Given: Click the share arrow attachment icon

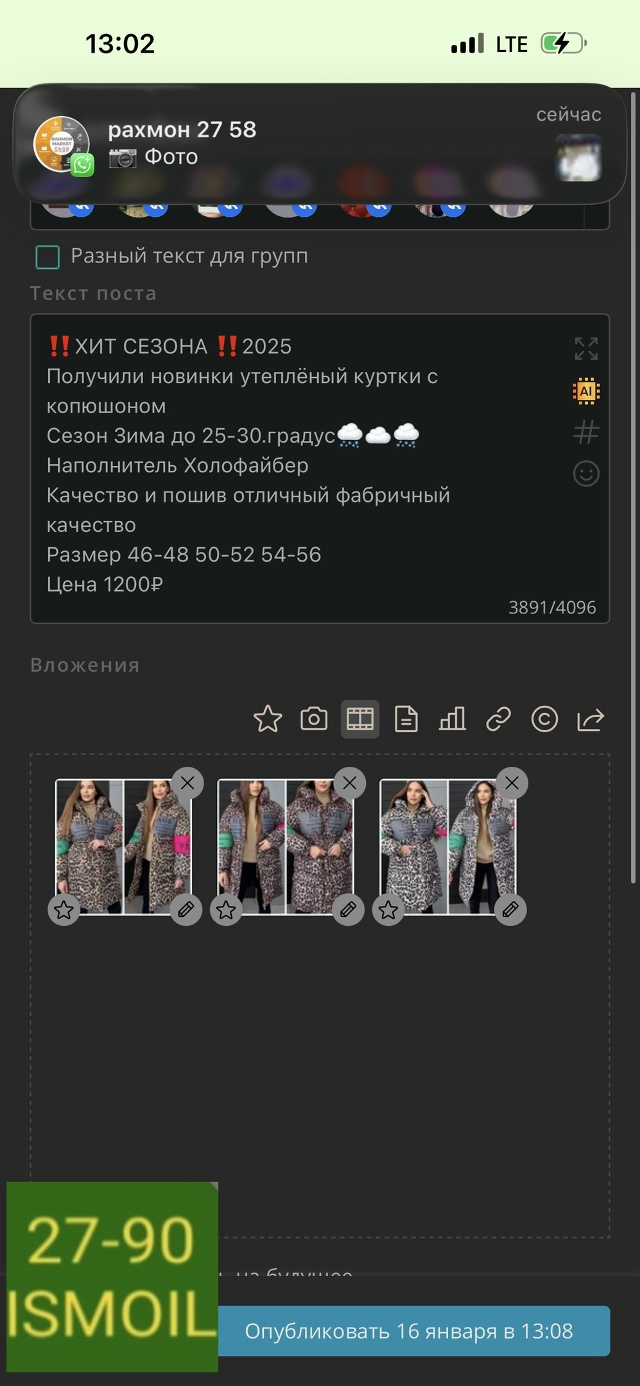Looking at the screenshot, I should (591, 719).
